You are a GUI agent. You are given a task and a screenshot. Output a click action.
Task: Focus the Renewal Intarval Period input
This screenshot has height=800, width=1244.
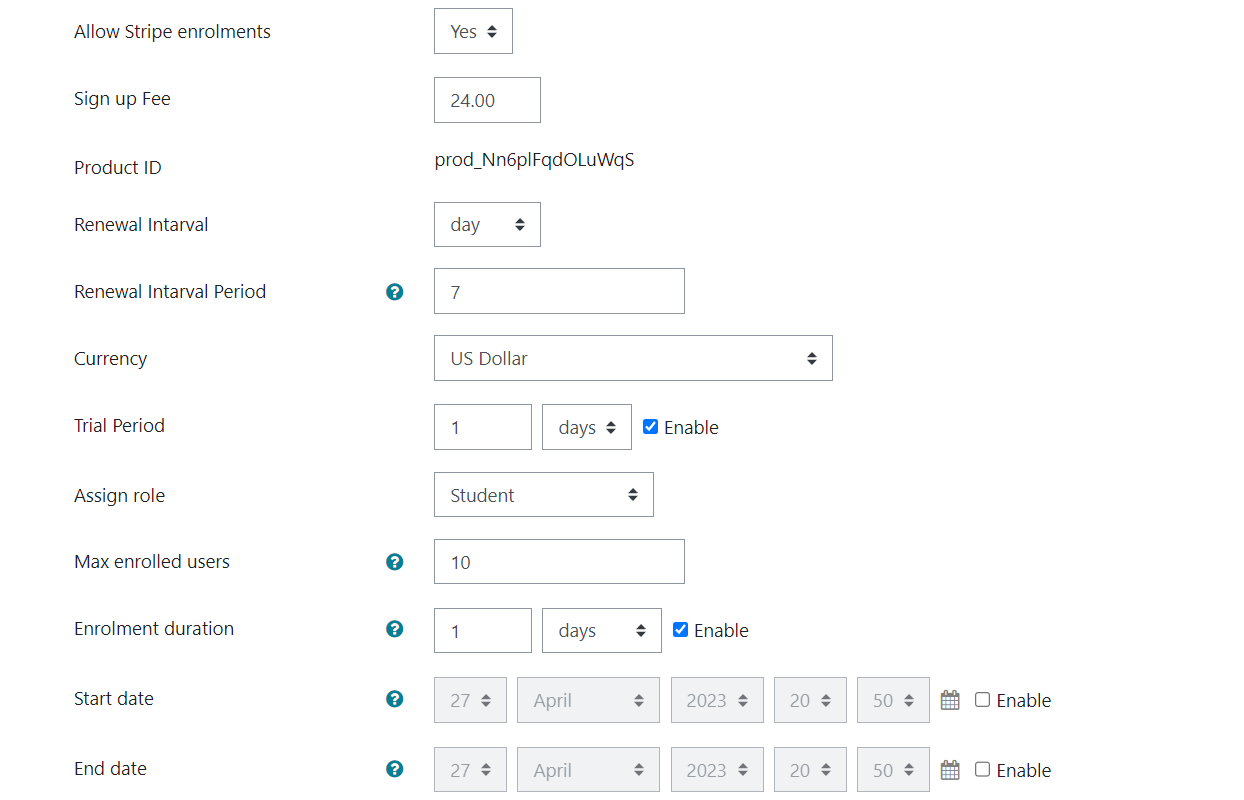coord(559,292)
